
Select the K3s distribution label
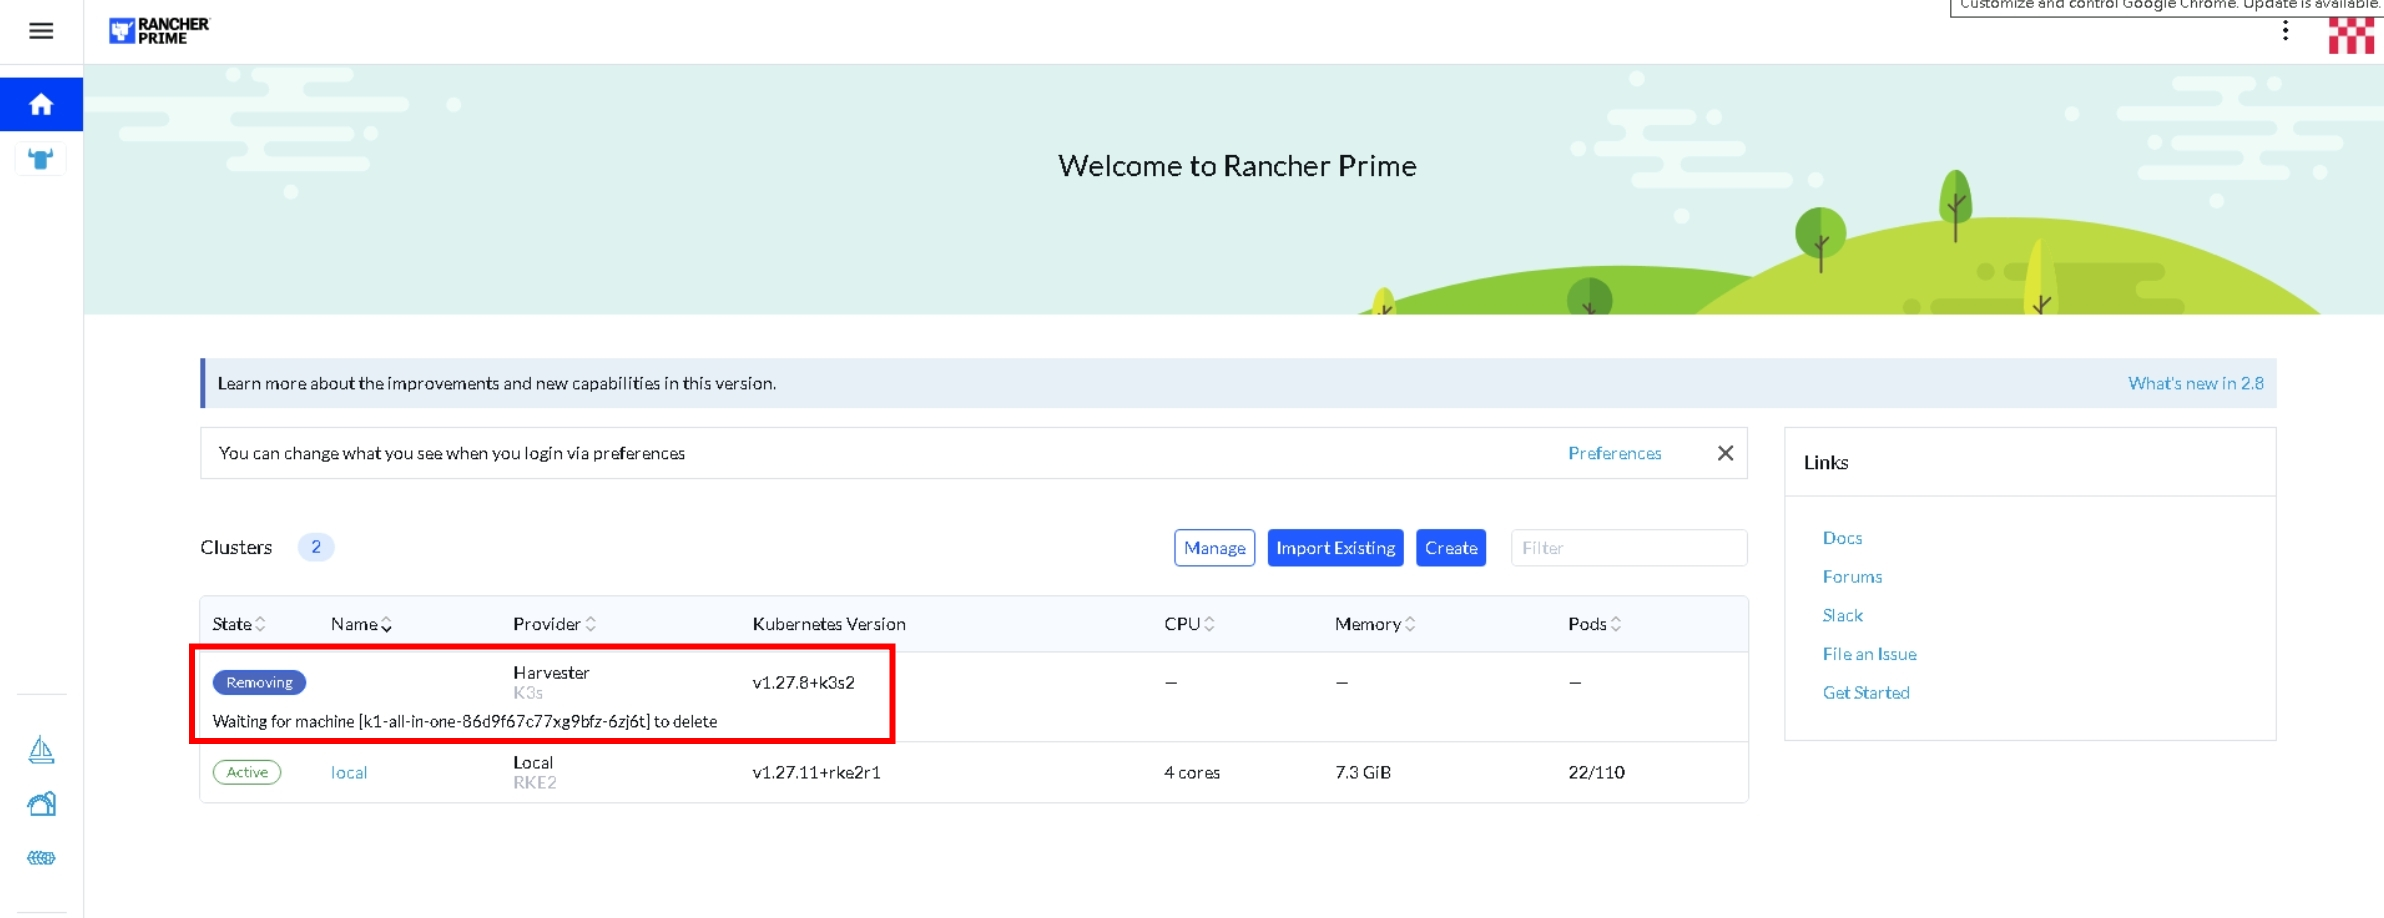point(528,693)
